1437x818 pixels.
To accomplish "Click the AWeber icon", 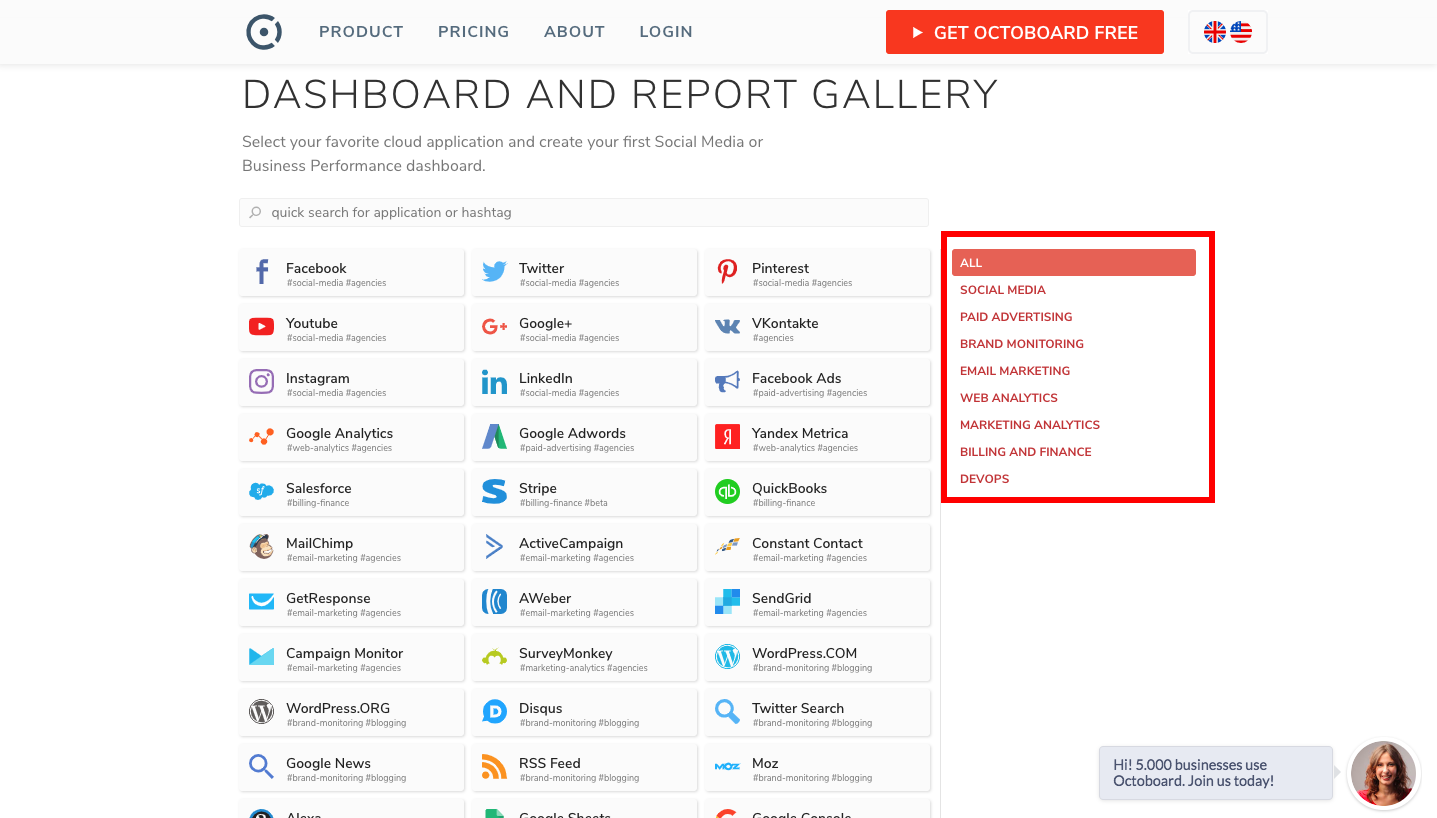I will [494, 602].
